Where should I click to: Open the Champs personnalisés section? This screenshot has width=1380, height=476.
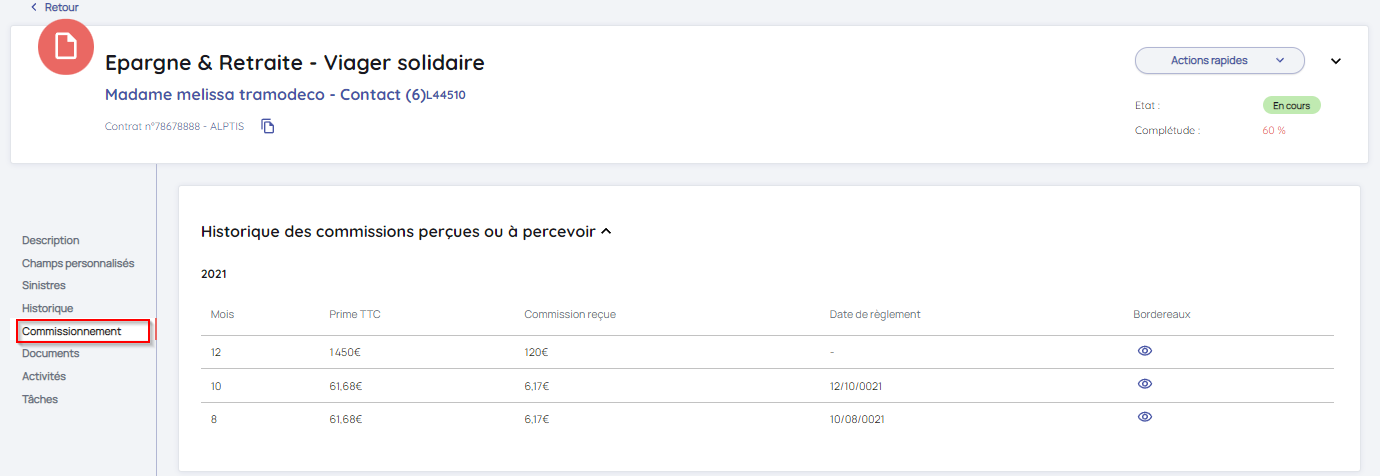pos(78,263)
